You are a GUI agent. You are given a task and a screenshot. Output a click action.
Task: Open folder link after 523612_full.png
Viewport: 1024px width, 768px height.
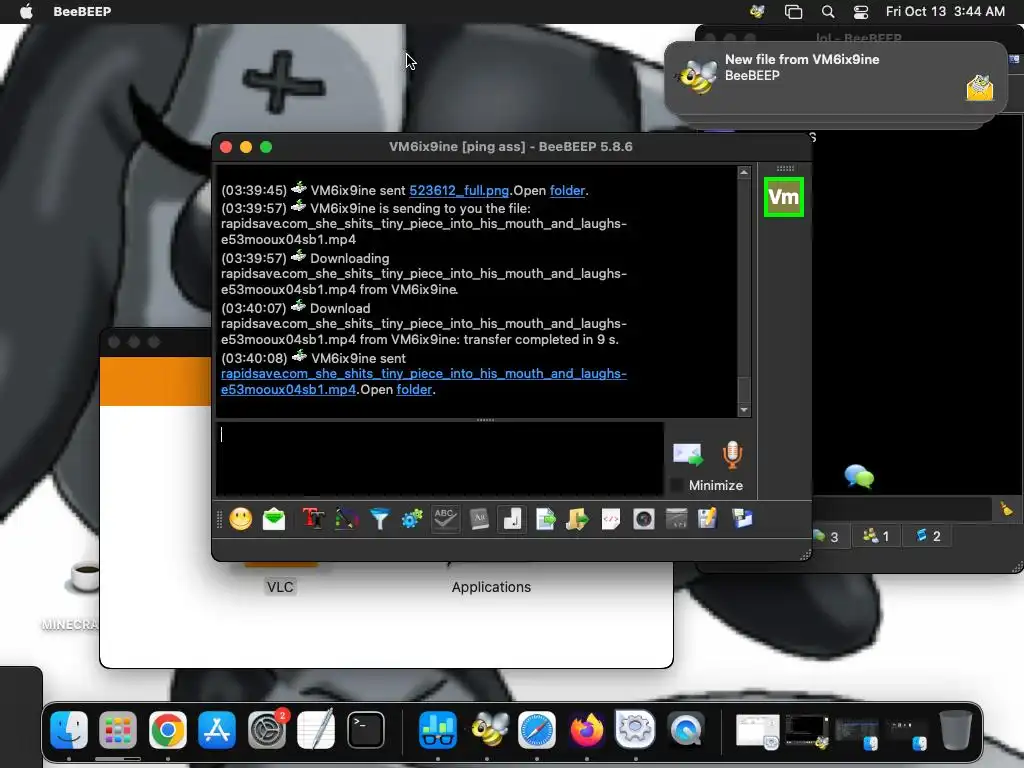568,191
